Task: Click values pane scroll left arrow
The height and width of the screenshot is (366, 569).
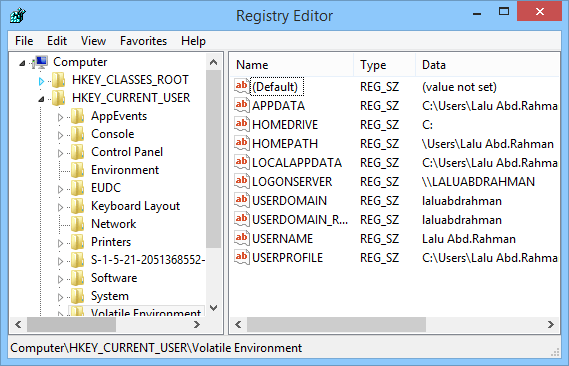Action: coord(238,324)
